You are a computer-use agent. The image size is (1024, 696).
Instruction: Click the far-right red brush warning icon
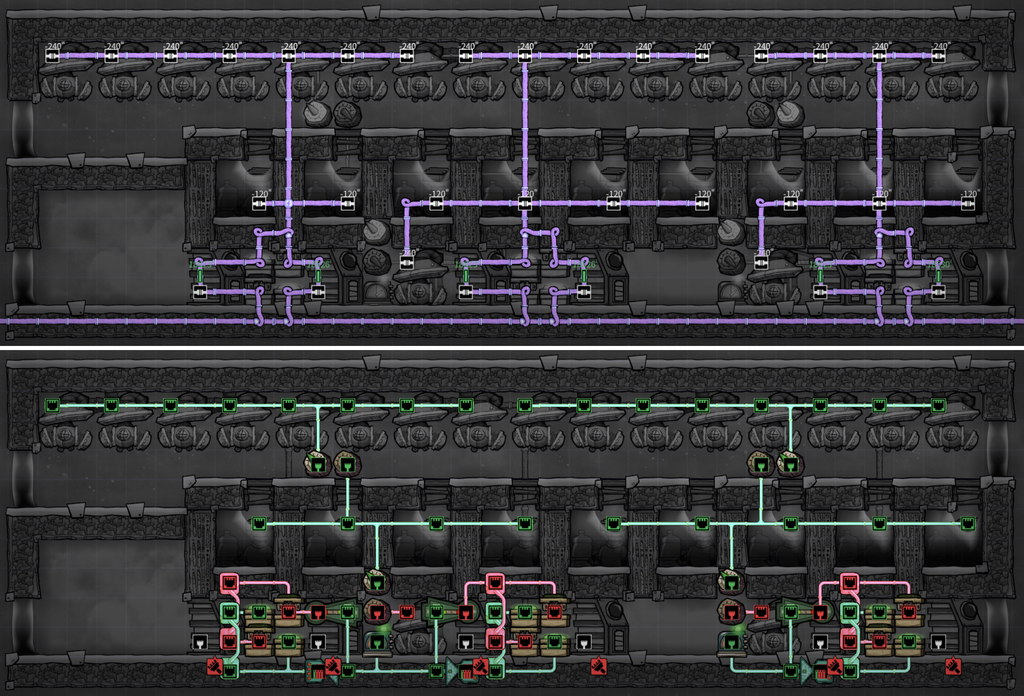tap(953, 667)
